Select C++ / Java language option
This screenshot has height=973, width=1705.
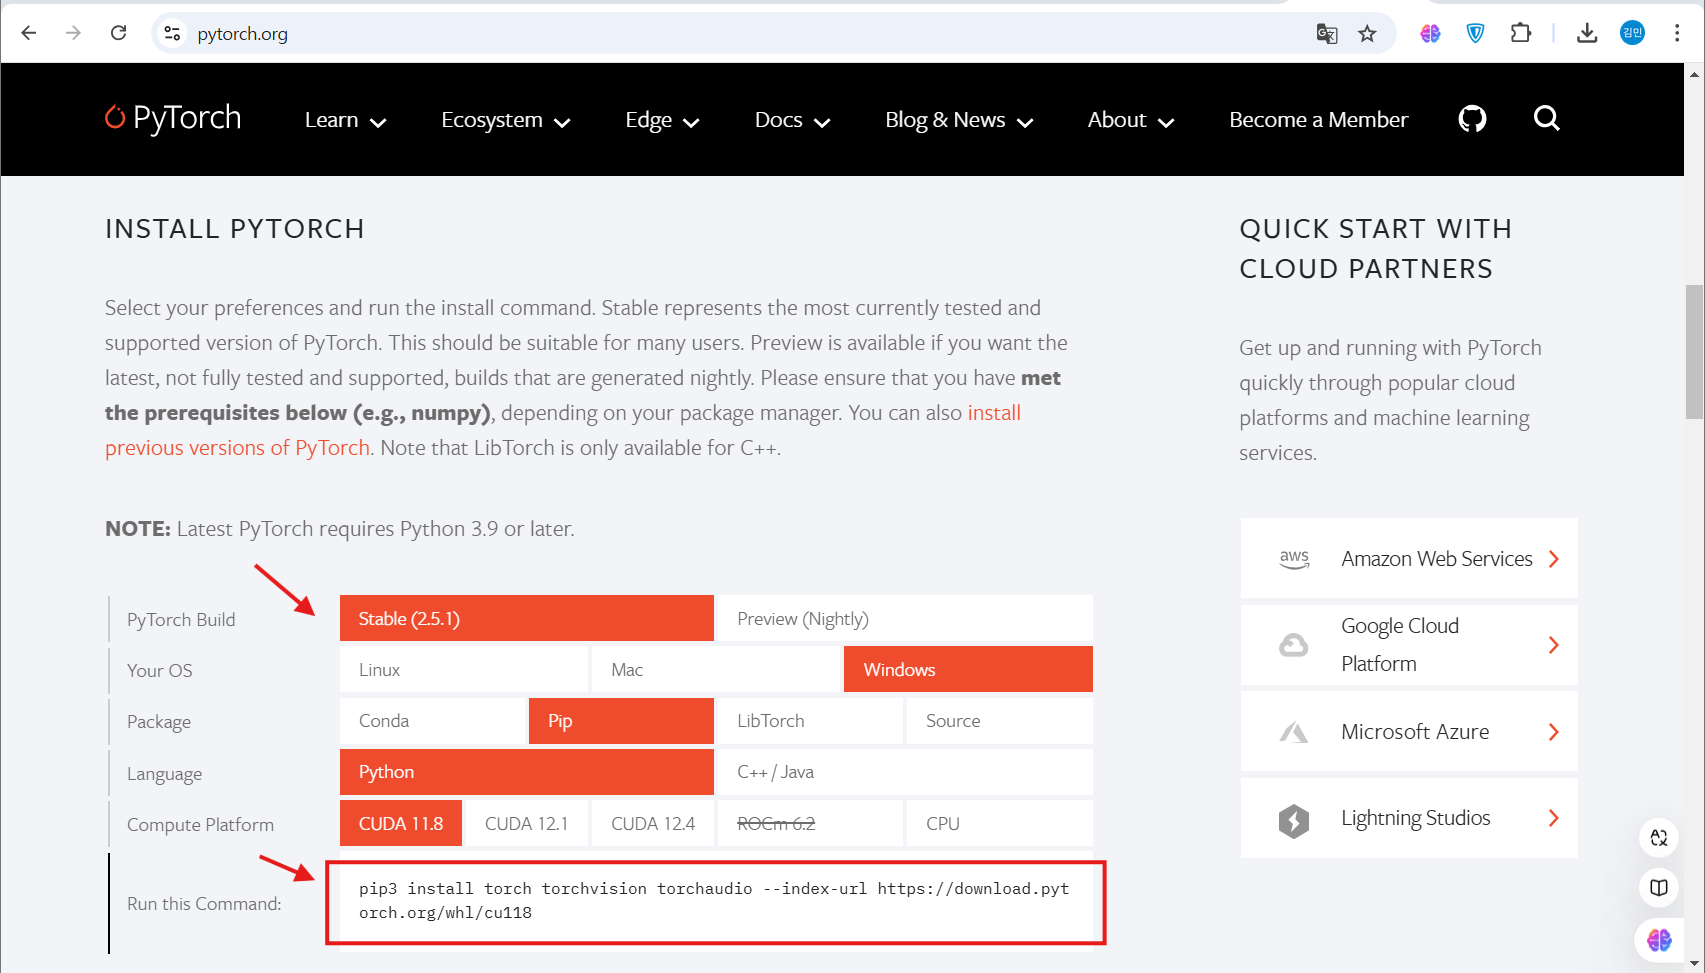click(905, 772)
